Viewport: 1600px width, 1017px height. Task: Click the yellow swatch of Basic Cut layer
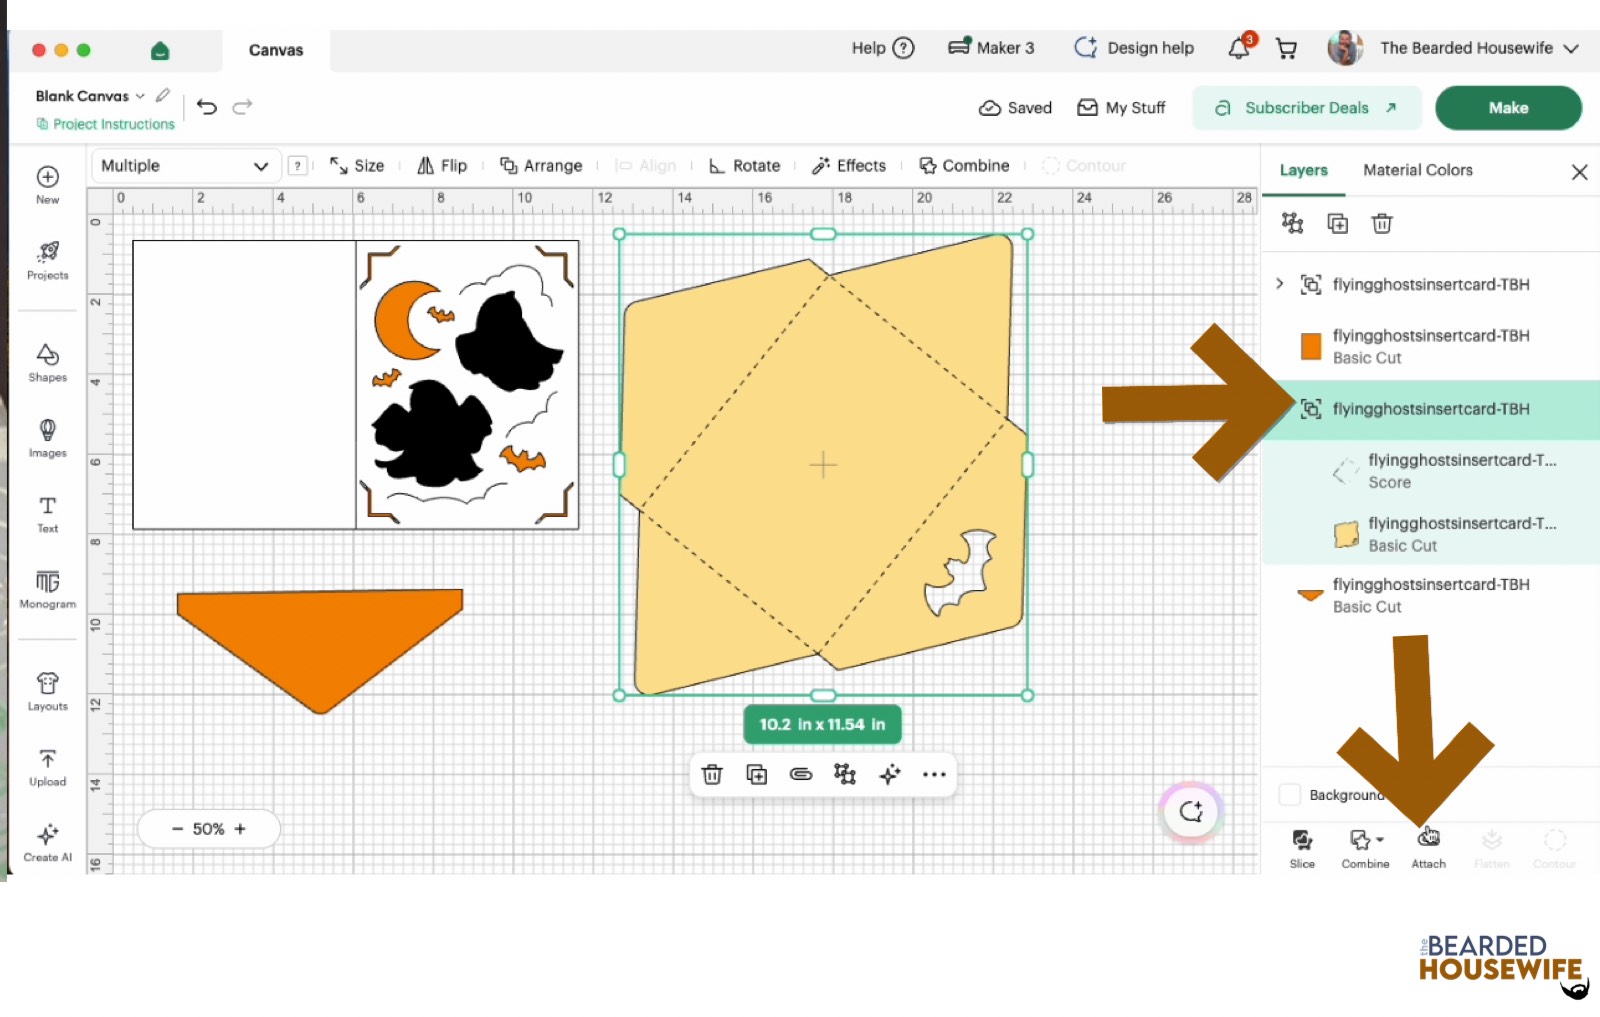1346,534
